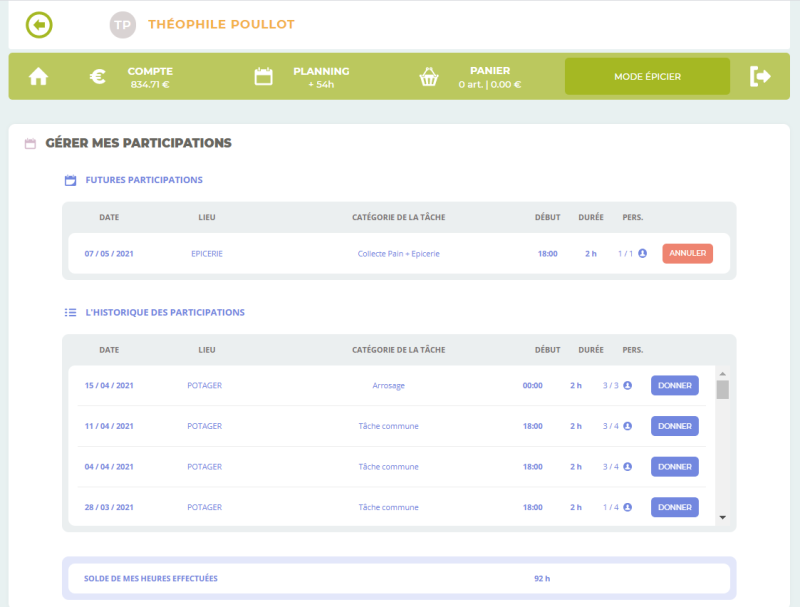Click the green back arrow icon

[x=39, y=24]
